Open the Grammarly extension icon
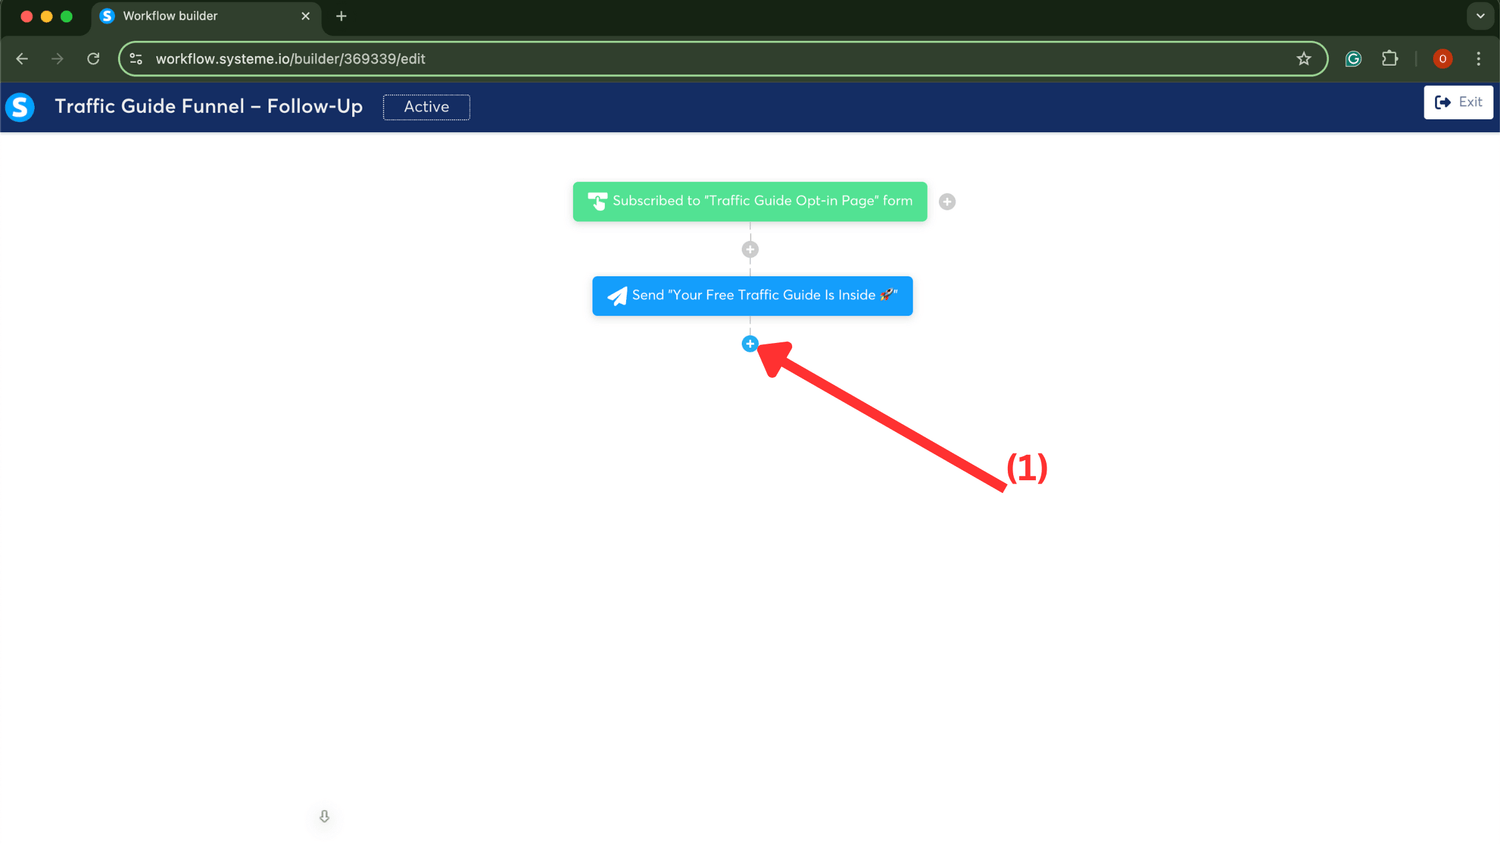This screenshot has height=844, width=1500. click(1353, 59)
